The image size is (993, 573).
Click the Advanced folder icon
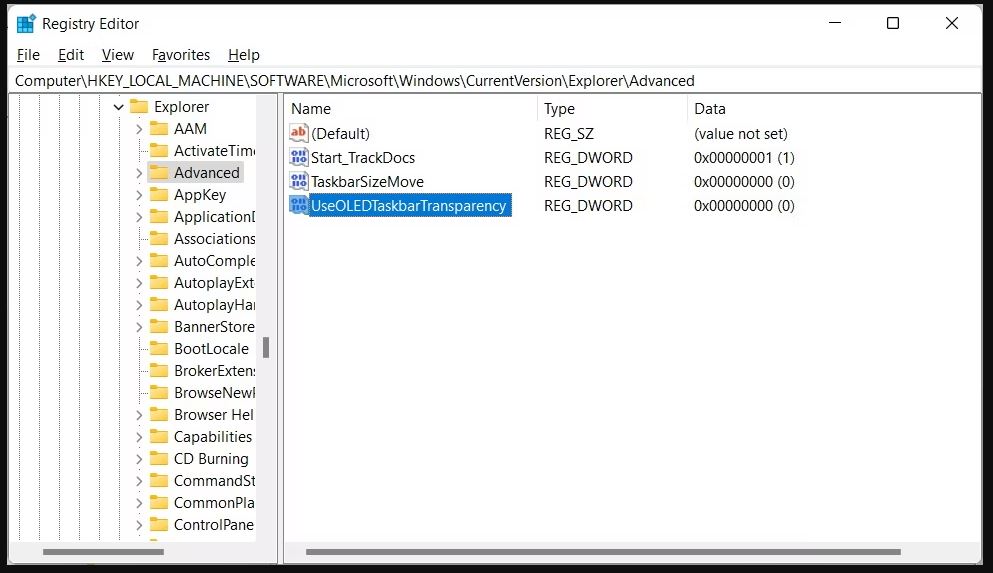tap(158, 172)
